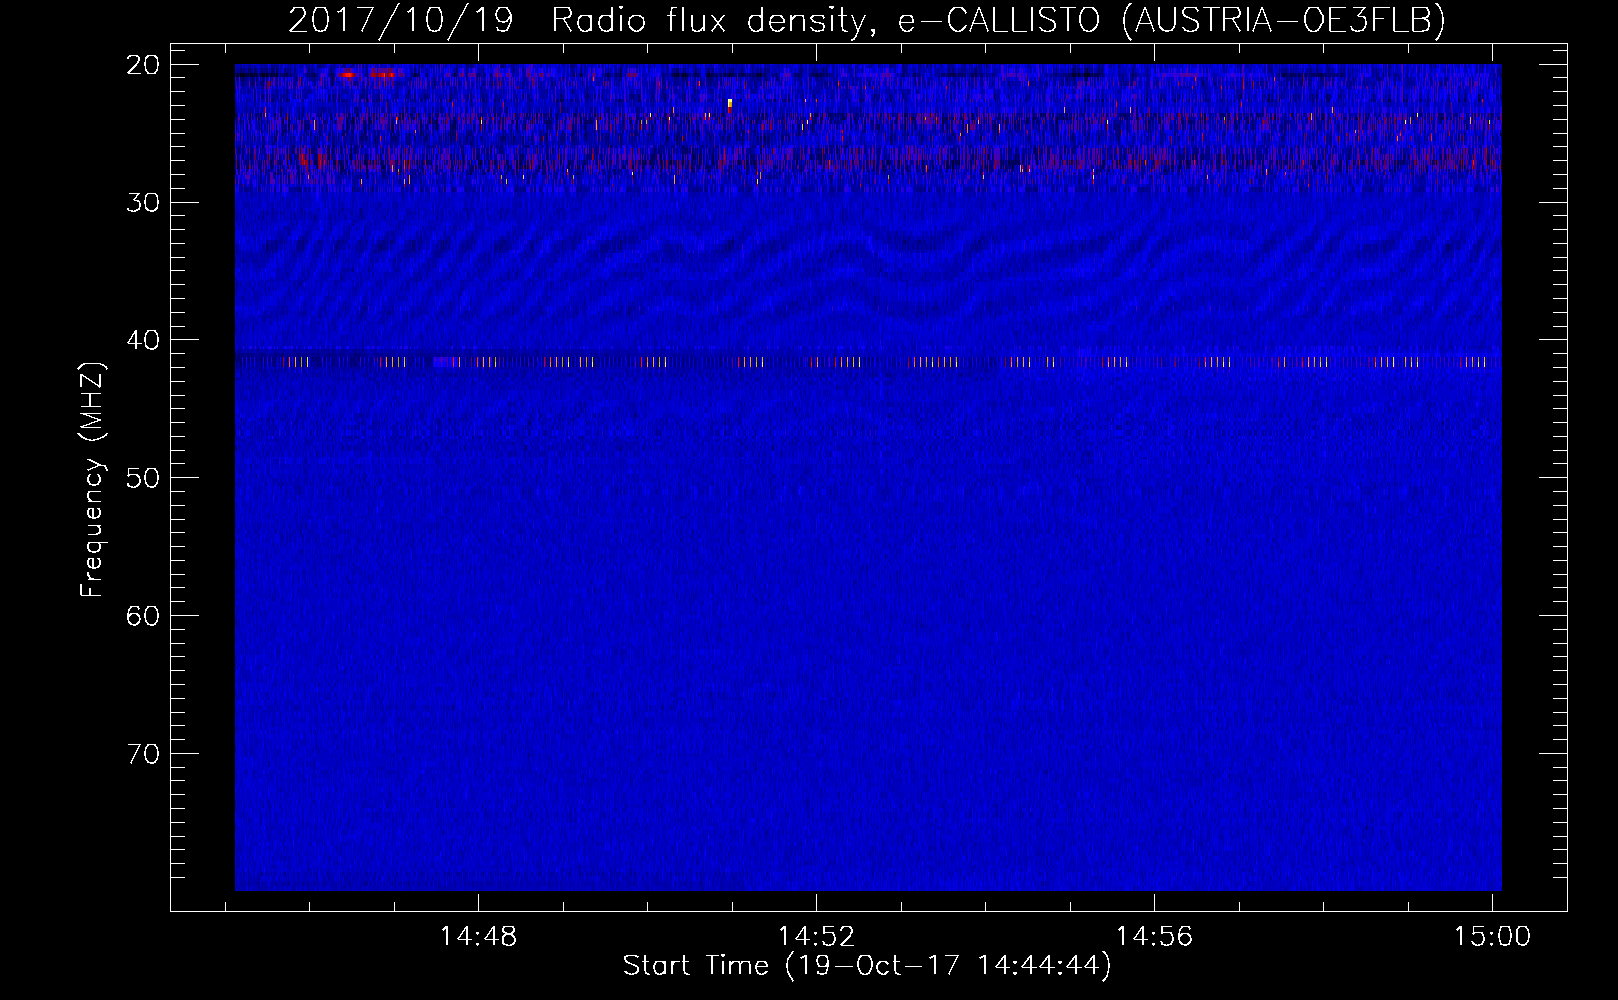Click the date 2017/10/19 in the title
Viewport: 1618px width, 1000px height.
pyautogui.click(x=401, y=21)
